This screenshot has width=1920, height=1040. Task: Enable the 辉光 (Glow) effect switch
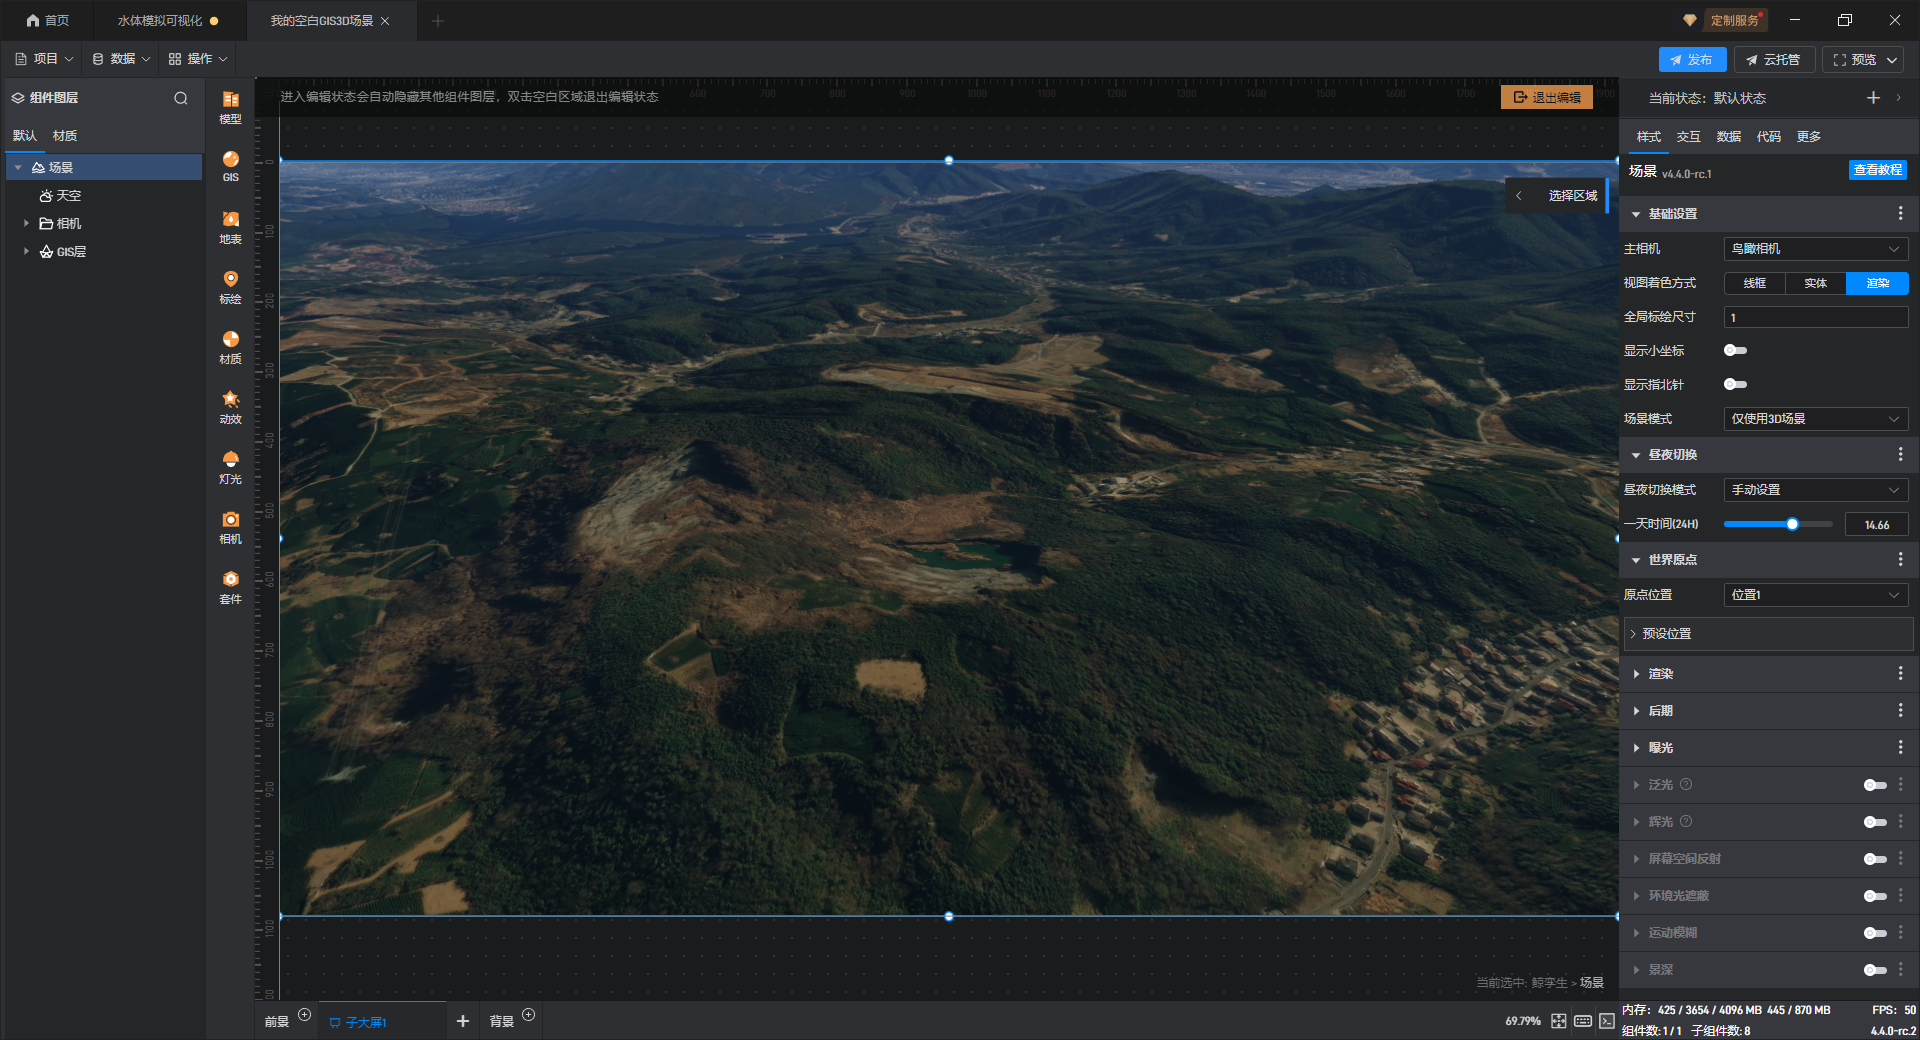(x=1875, y=822)
